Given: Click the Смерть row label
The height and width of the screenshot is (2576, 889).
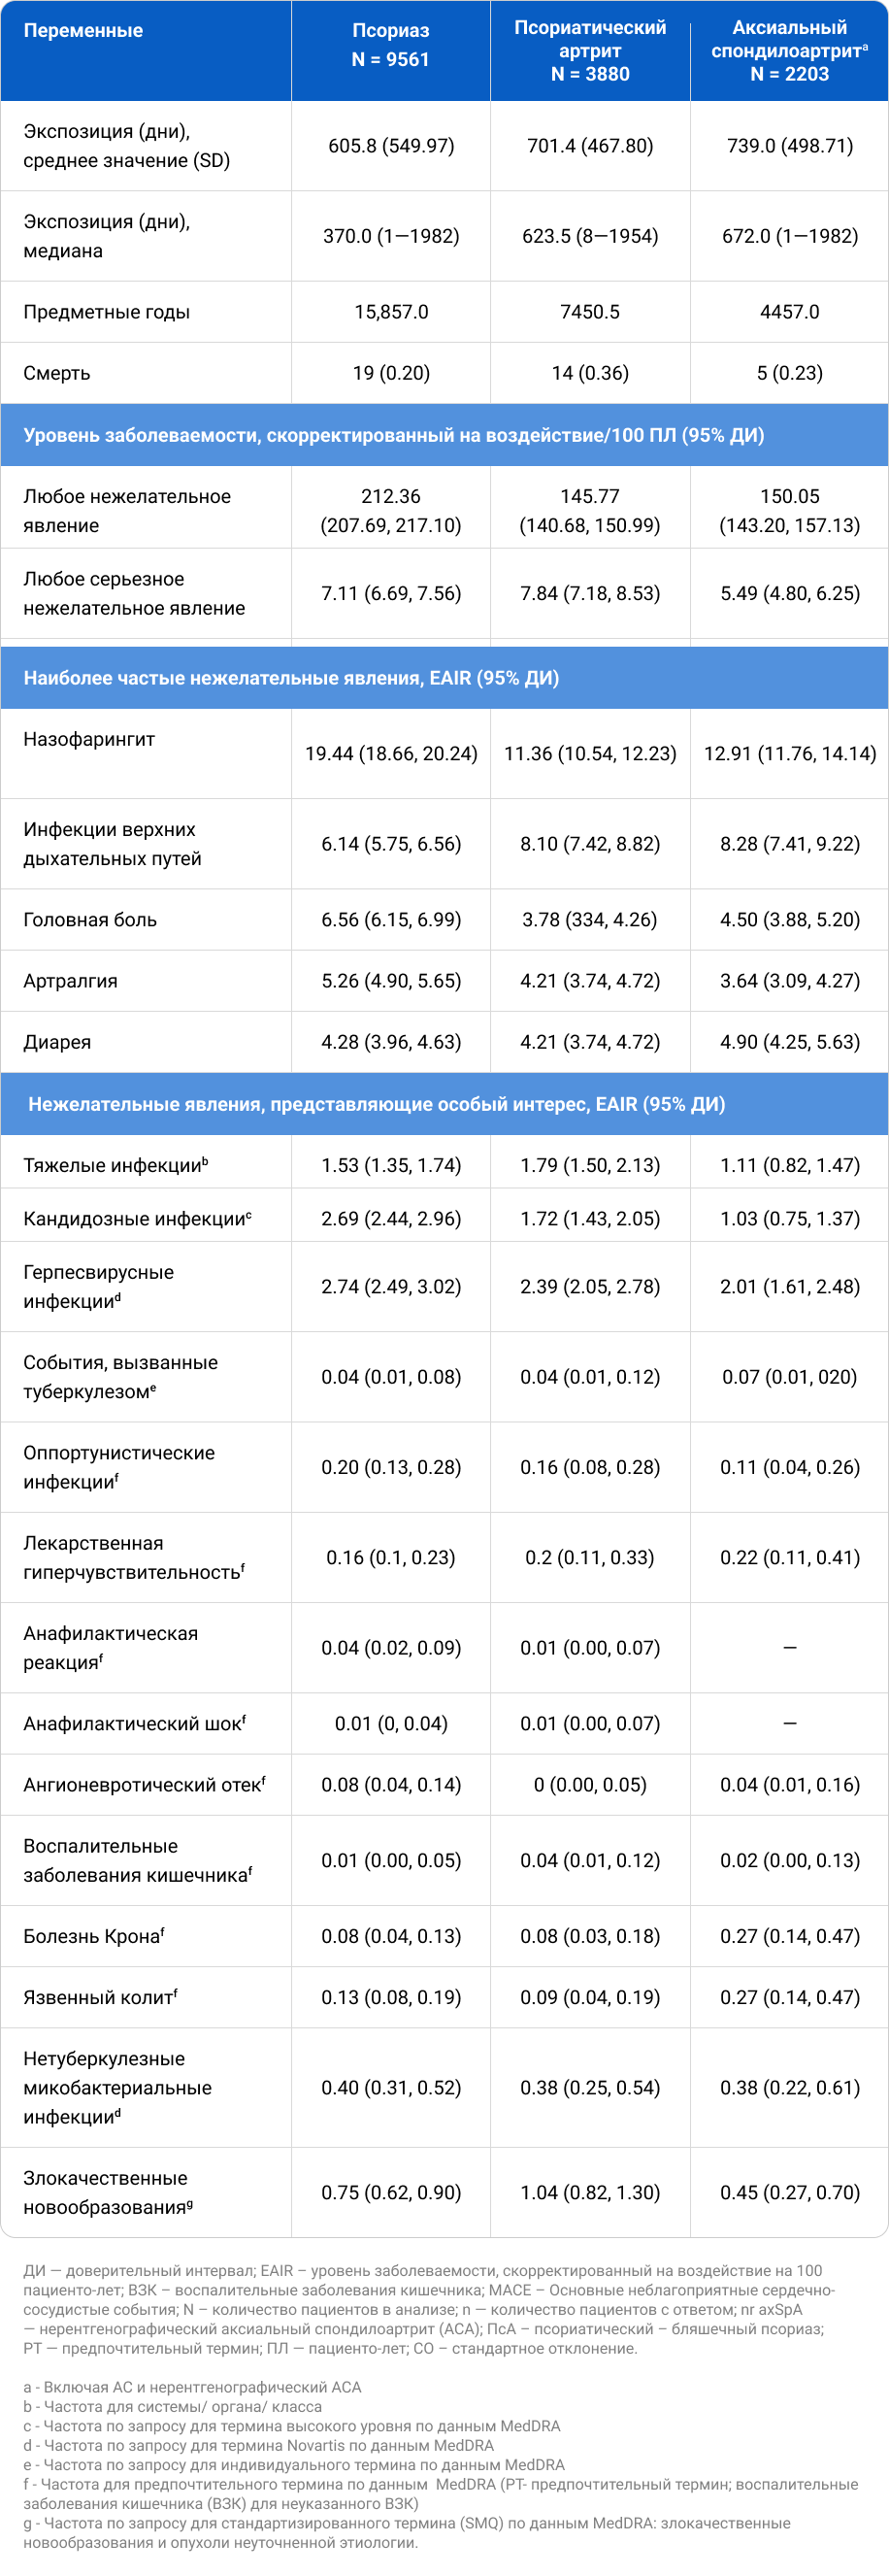Looking at the screenshot, I should [x=57, y=373].
